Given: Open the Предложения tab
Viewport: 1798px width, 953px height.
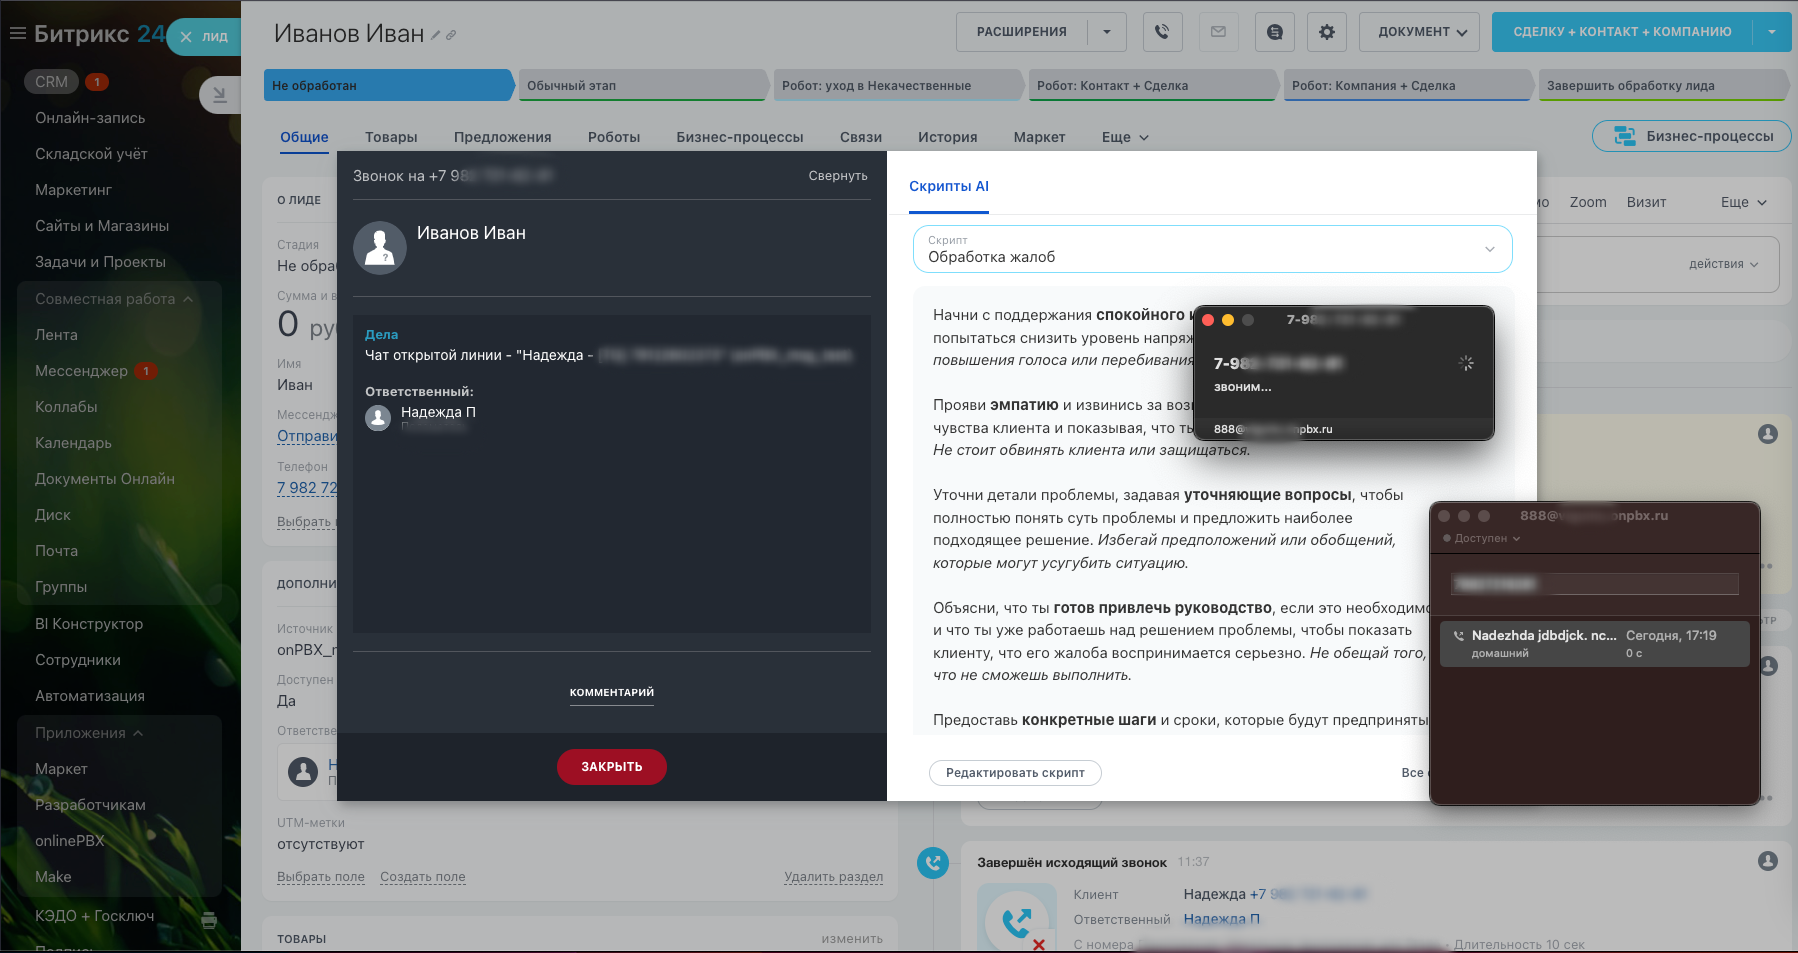Looking at the screenshot, I should (502, 137).
